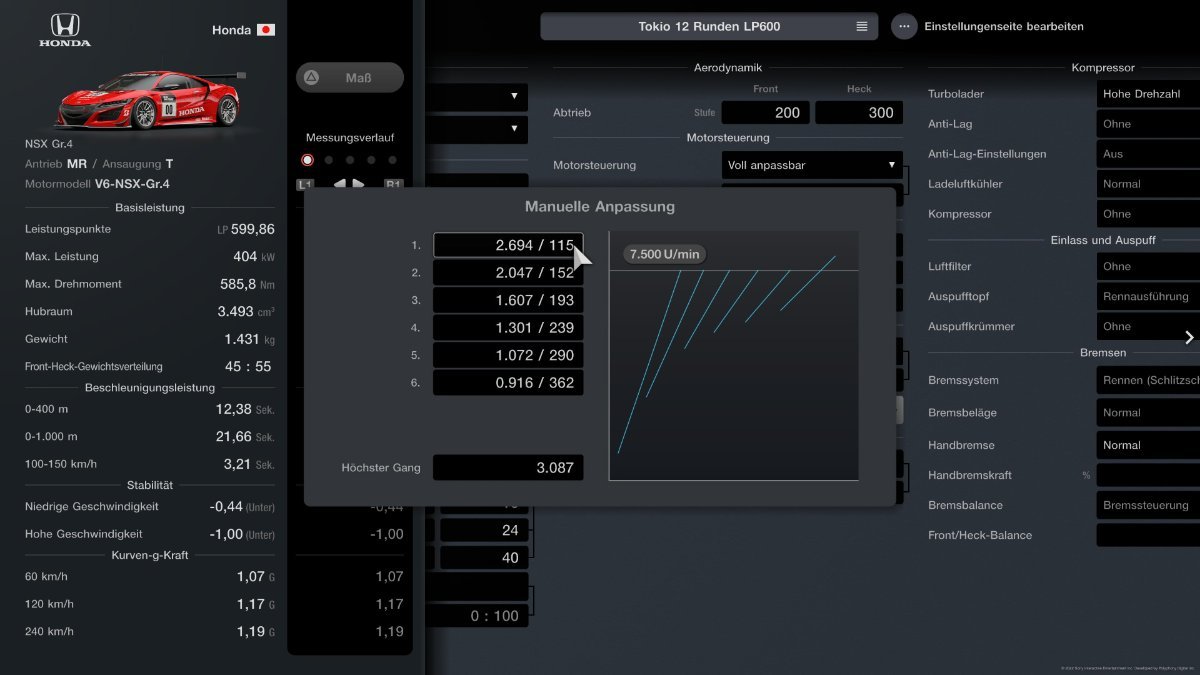This screenshot has width=1200, height=675.
Task: Click the Max. Drehmoment 585,8 Nm value
Action: [247, 284]
